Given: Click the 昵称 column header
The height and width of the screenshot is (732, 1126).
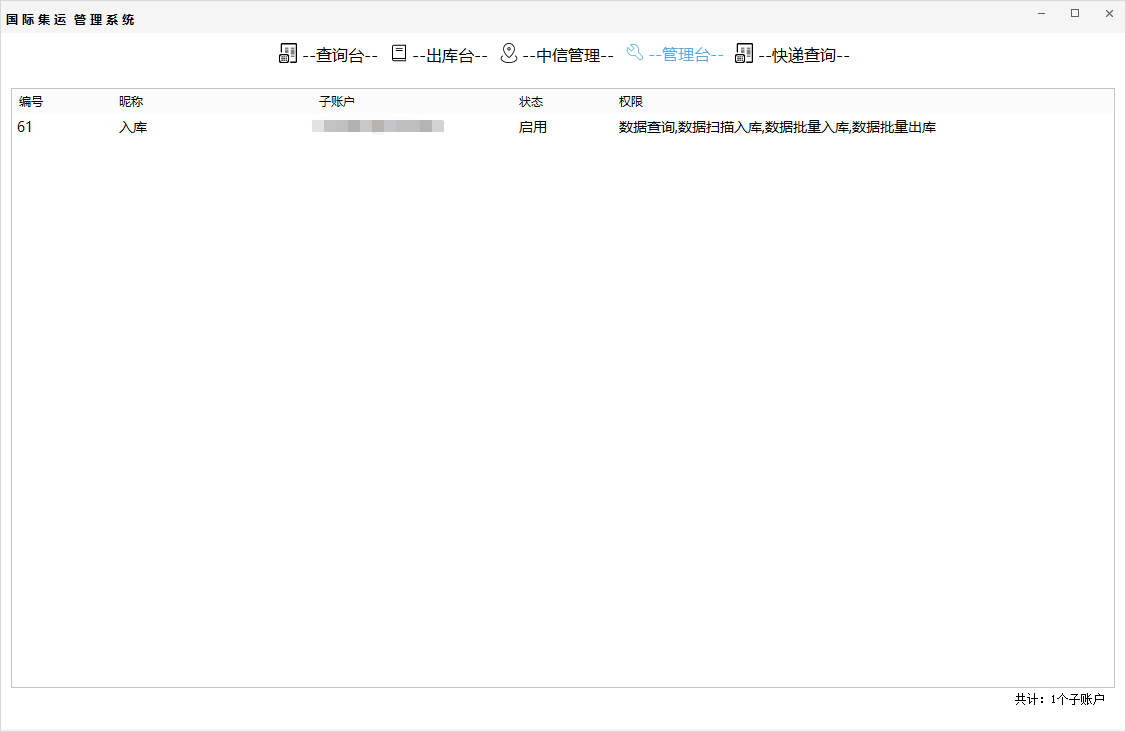Looking at the screenshot, I should coord(131,102).
